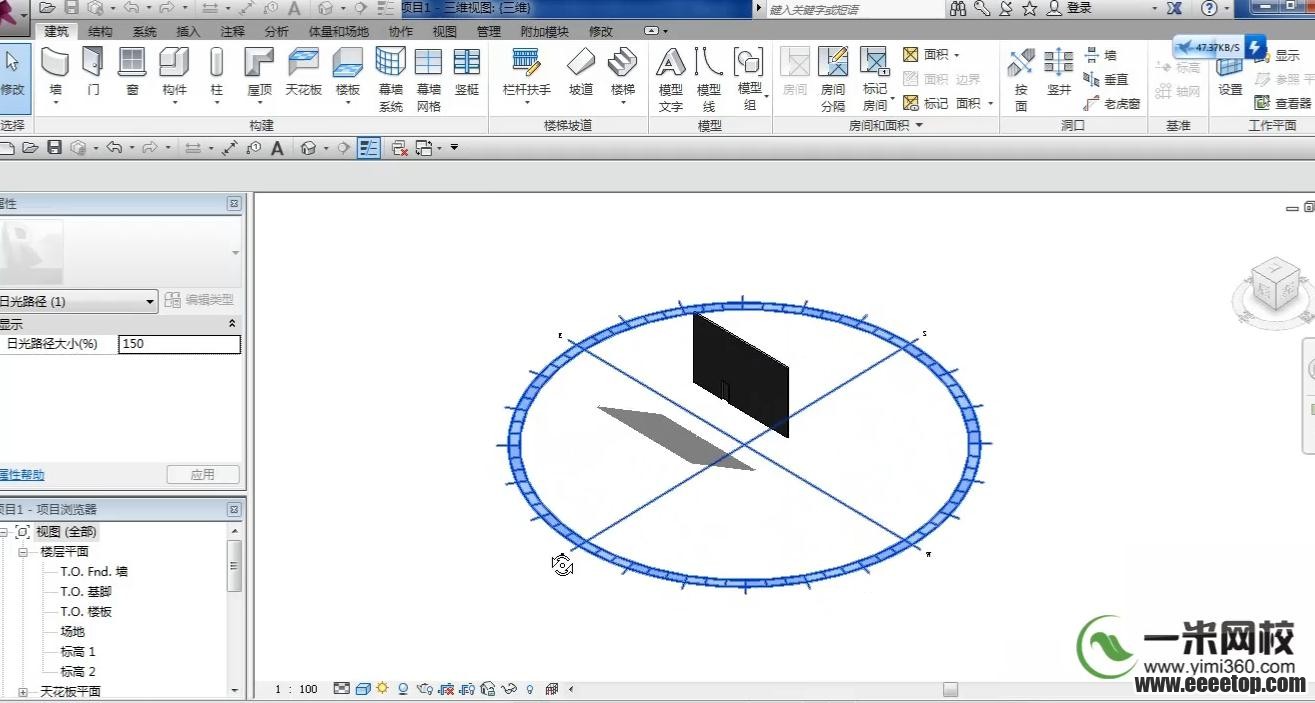Select the 幕墙系统 curtain system tool
This screenshot has height=703, width=1315.
(x=390, y=78)
